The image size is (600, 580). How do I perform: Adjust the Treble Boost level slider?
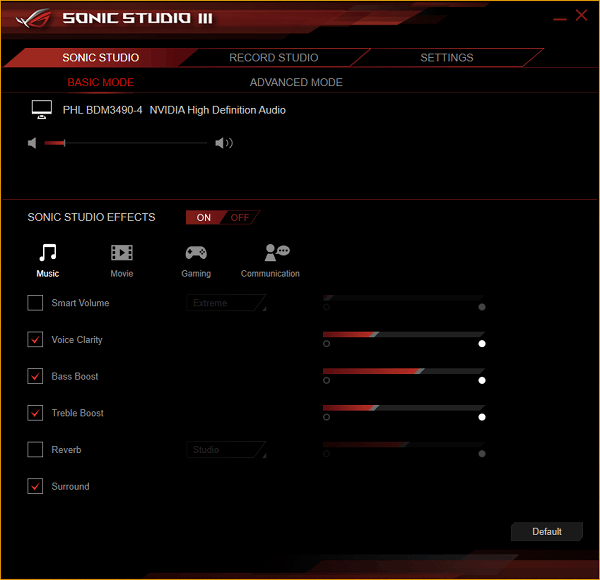click(x=404, y=408)
